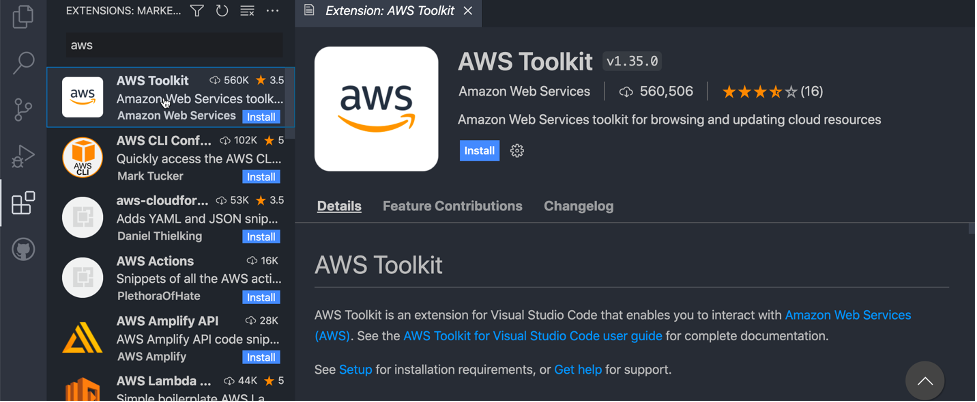The image size is (977, 402).
Task: Click the scroll-to-top arrow button
Action: pos(925,381)
